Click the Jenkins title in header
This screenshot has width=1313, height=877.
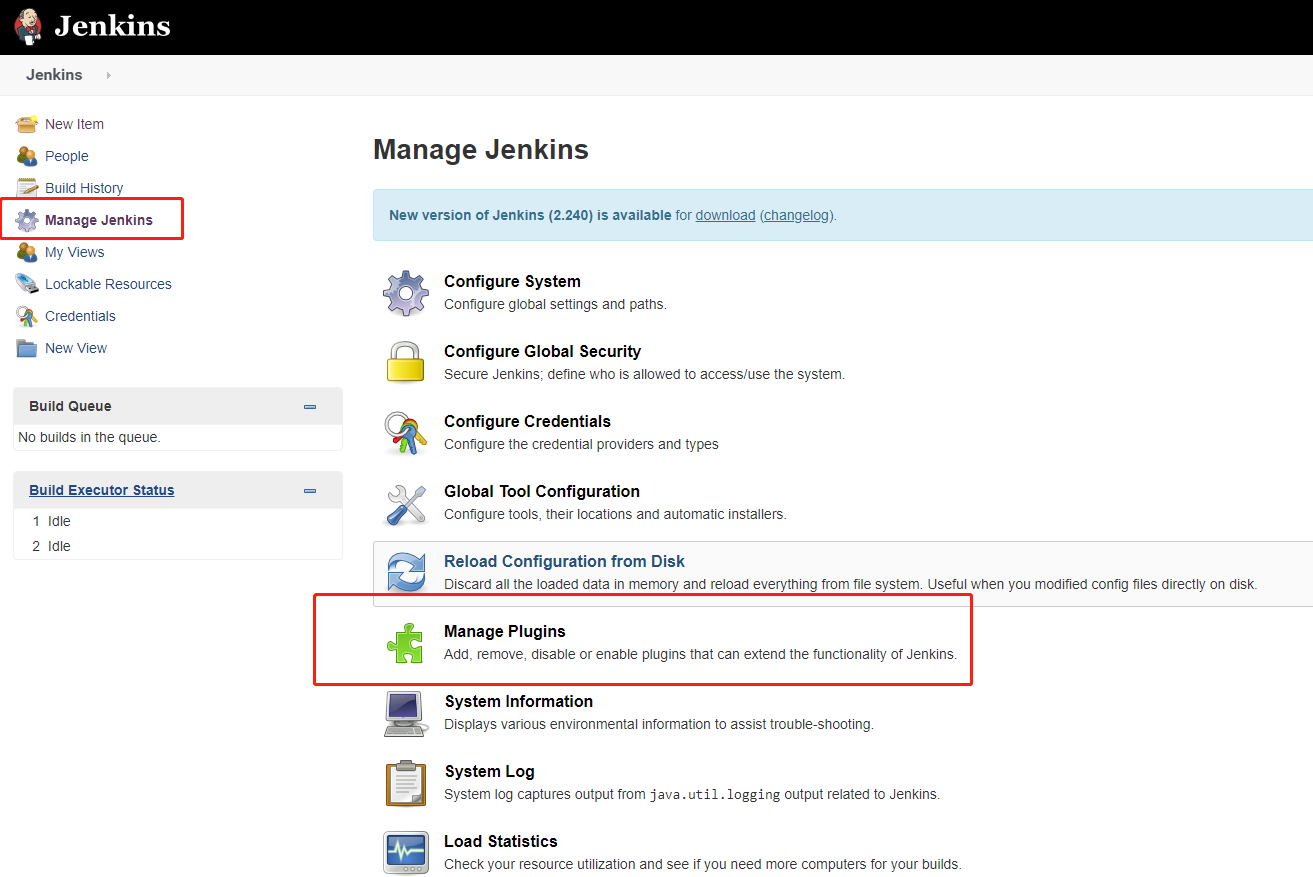(112, 26)
